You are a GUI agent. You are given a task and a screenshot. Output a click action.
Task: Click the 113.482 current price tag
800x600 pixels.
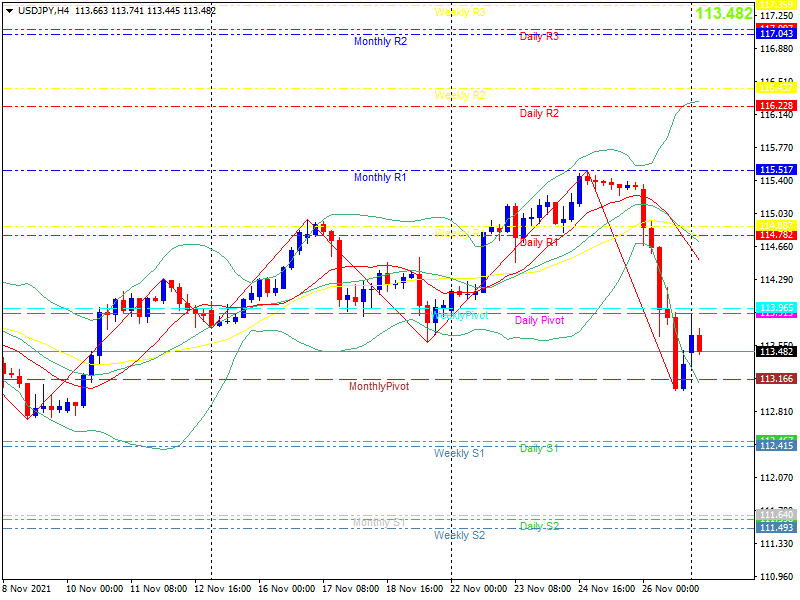(776, 352)
